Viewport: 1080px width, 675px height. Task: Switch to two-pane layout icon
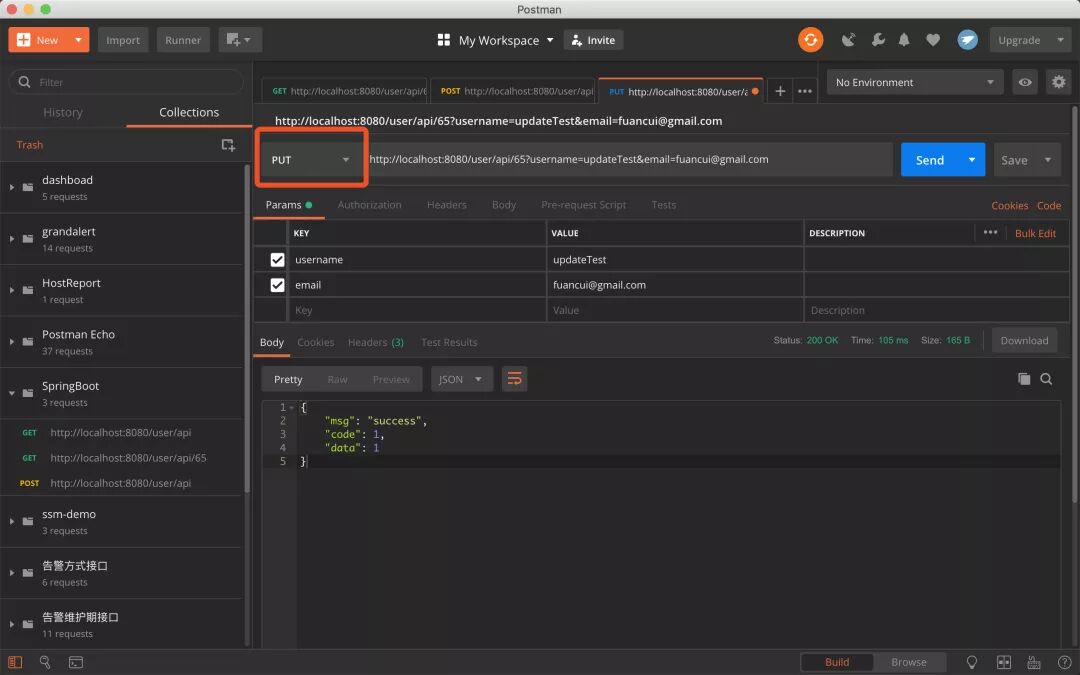click(x=1004, y=662)
